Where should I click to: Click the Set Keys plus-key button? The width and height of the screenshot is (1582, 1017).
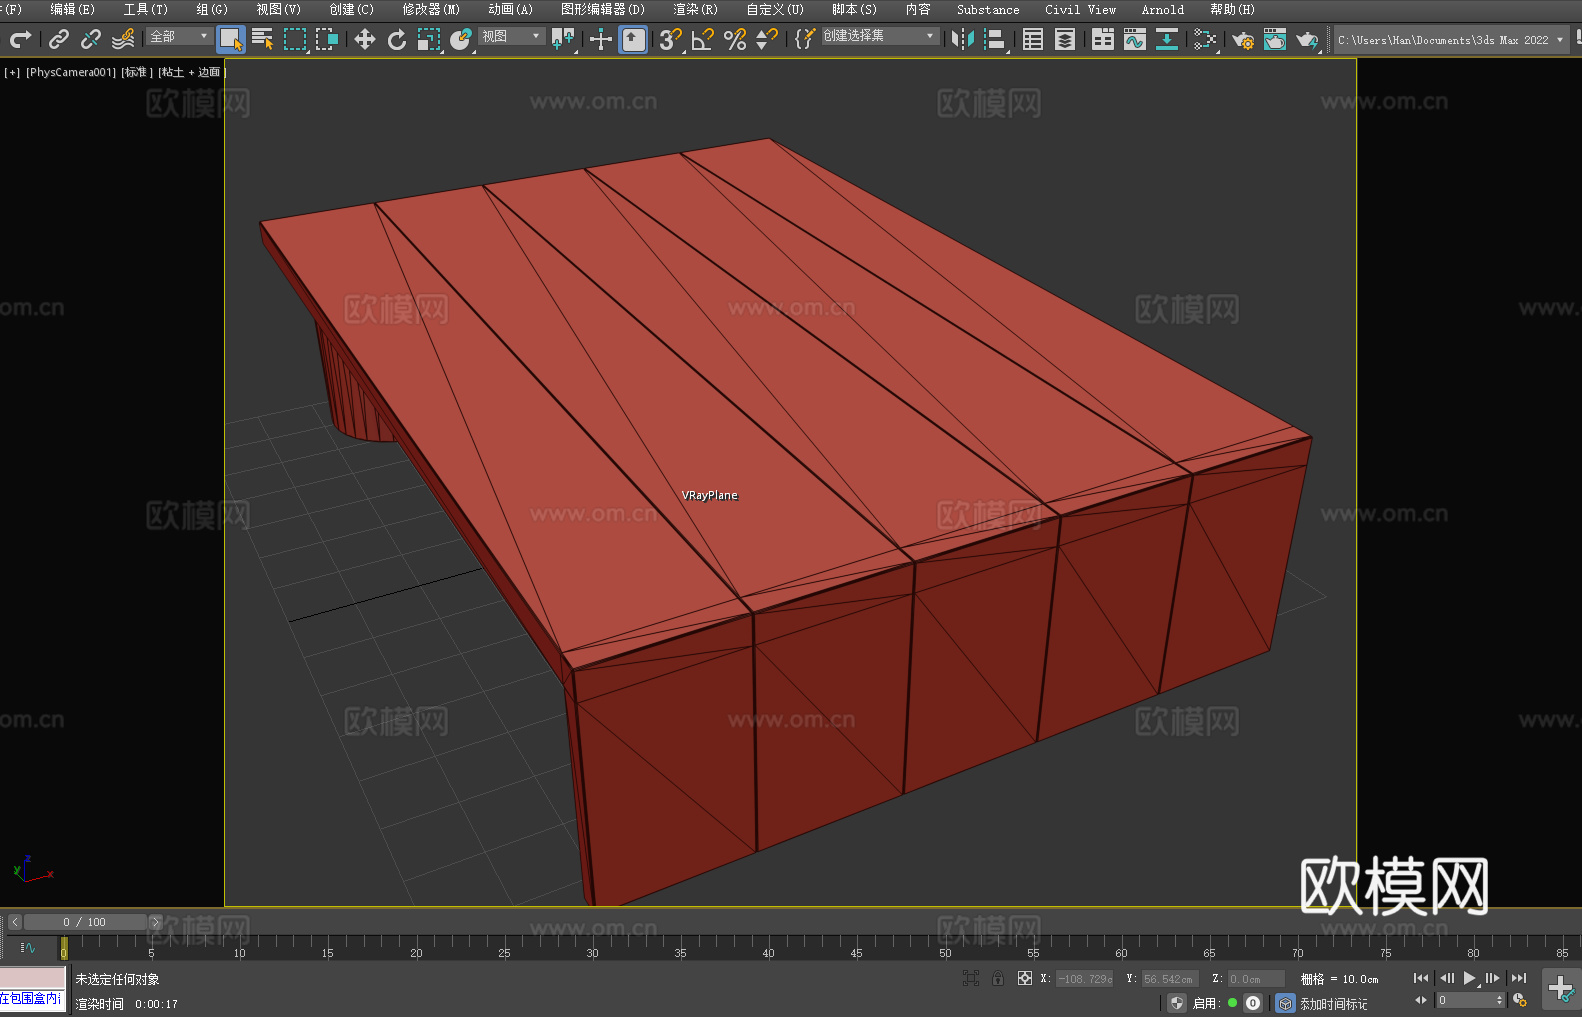tap(1561, 989)
